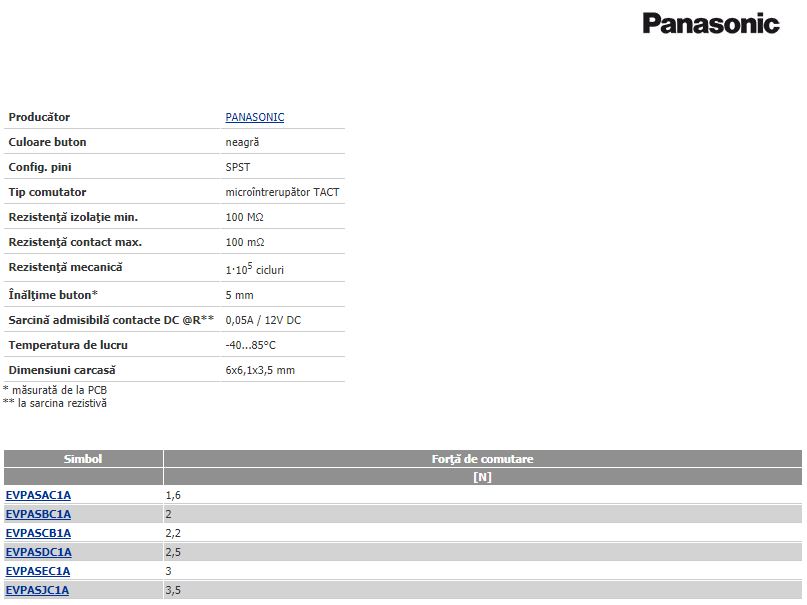This screenshot has width=807, height=605.
Task: Open the EVPASJC1A product link
Action: click(x=37, y=591)
